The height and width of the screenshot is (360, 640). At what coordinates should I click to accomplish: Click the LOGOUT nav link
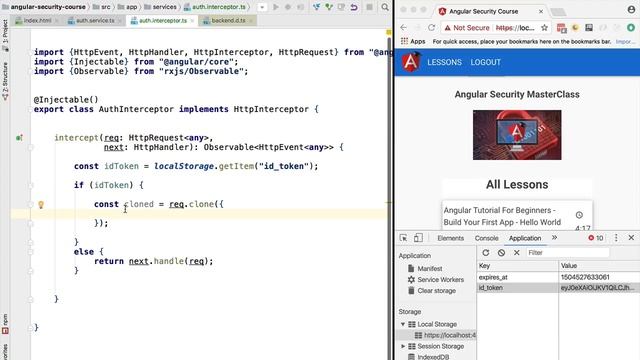(x=485, y=62)
